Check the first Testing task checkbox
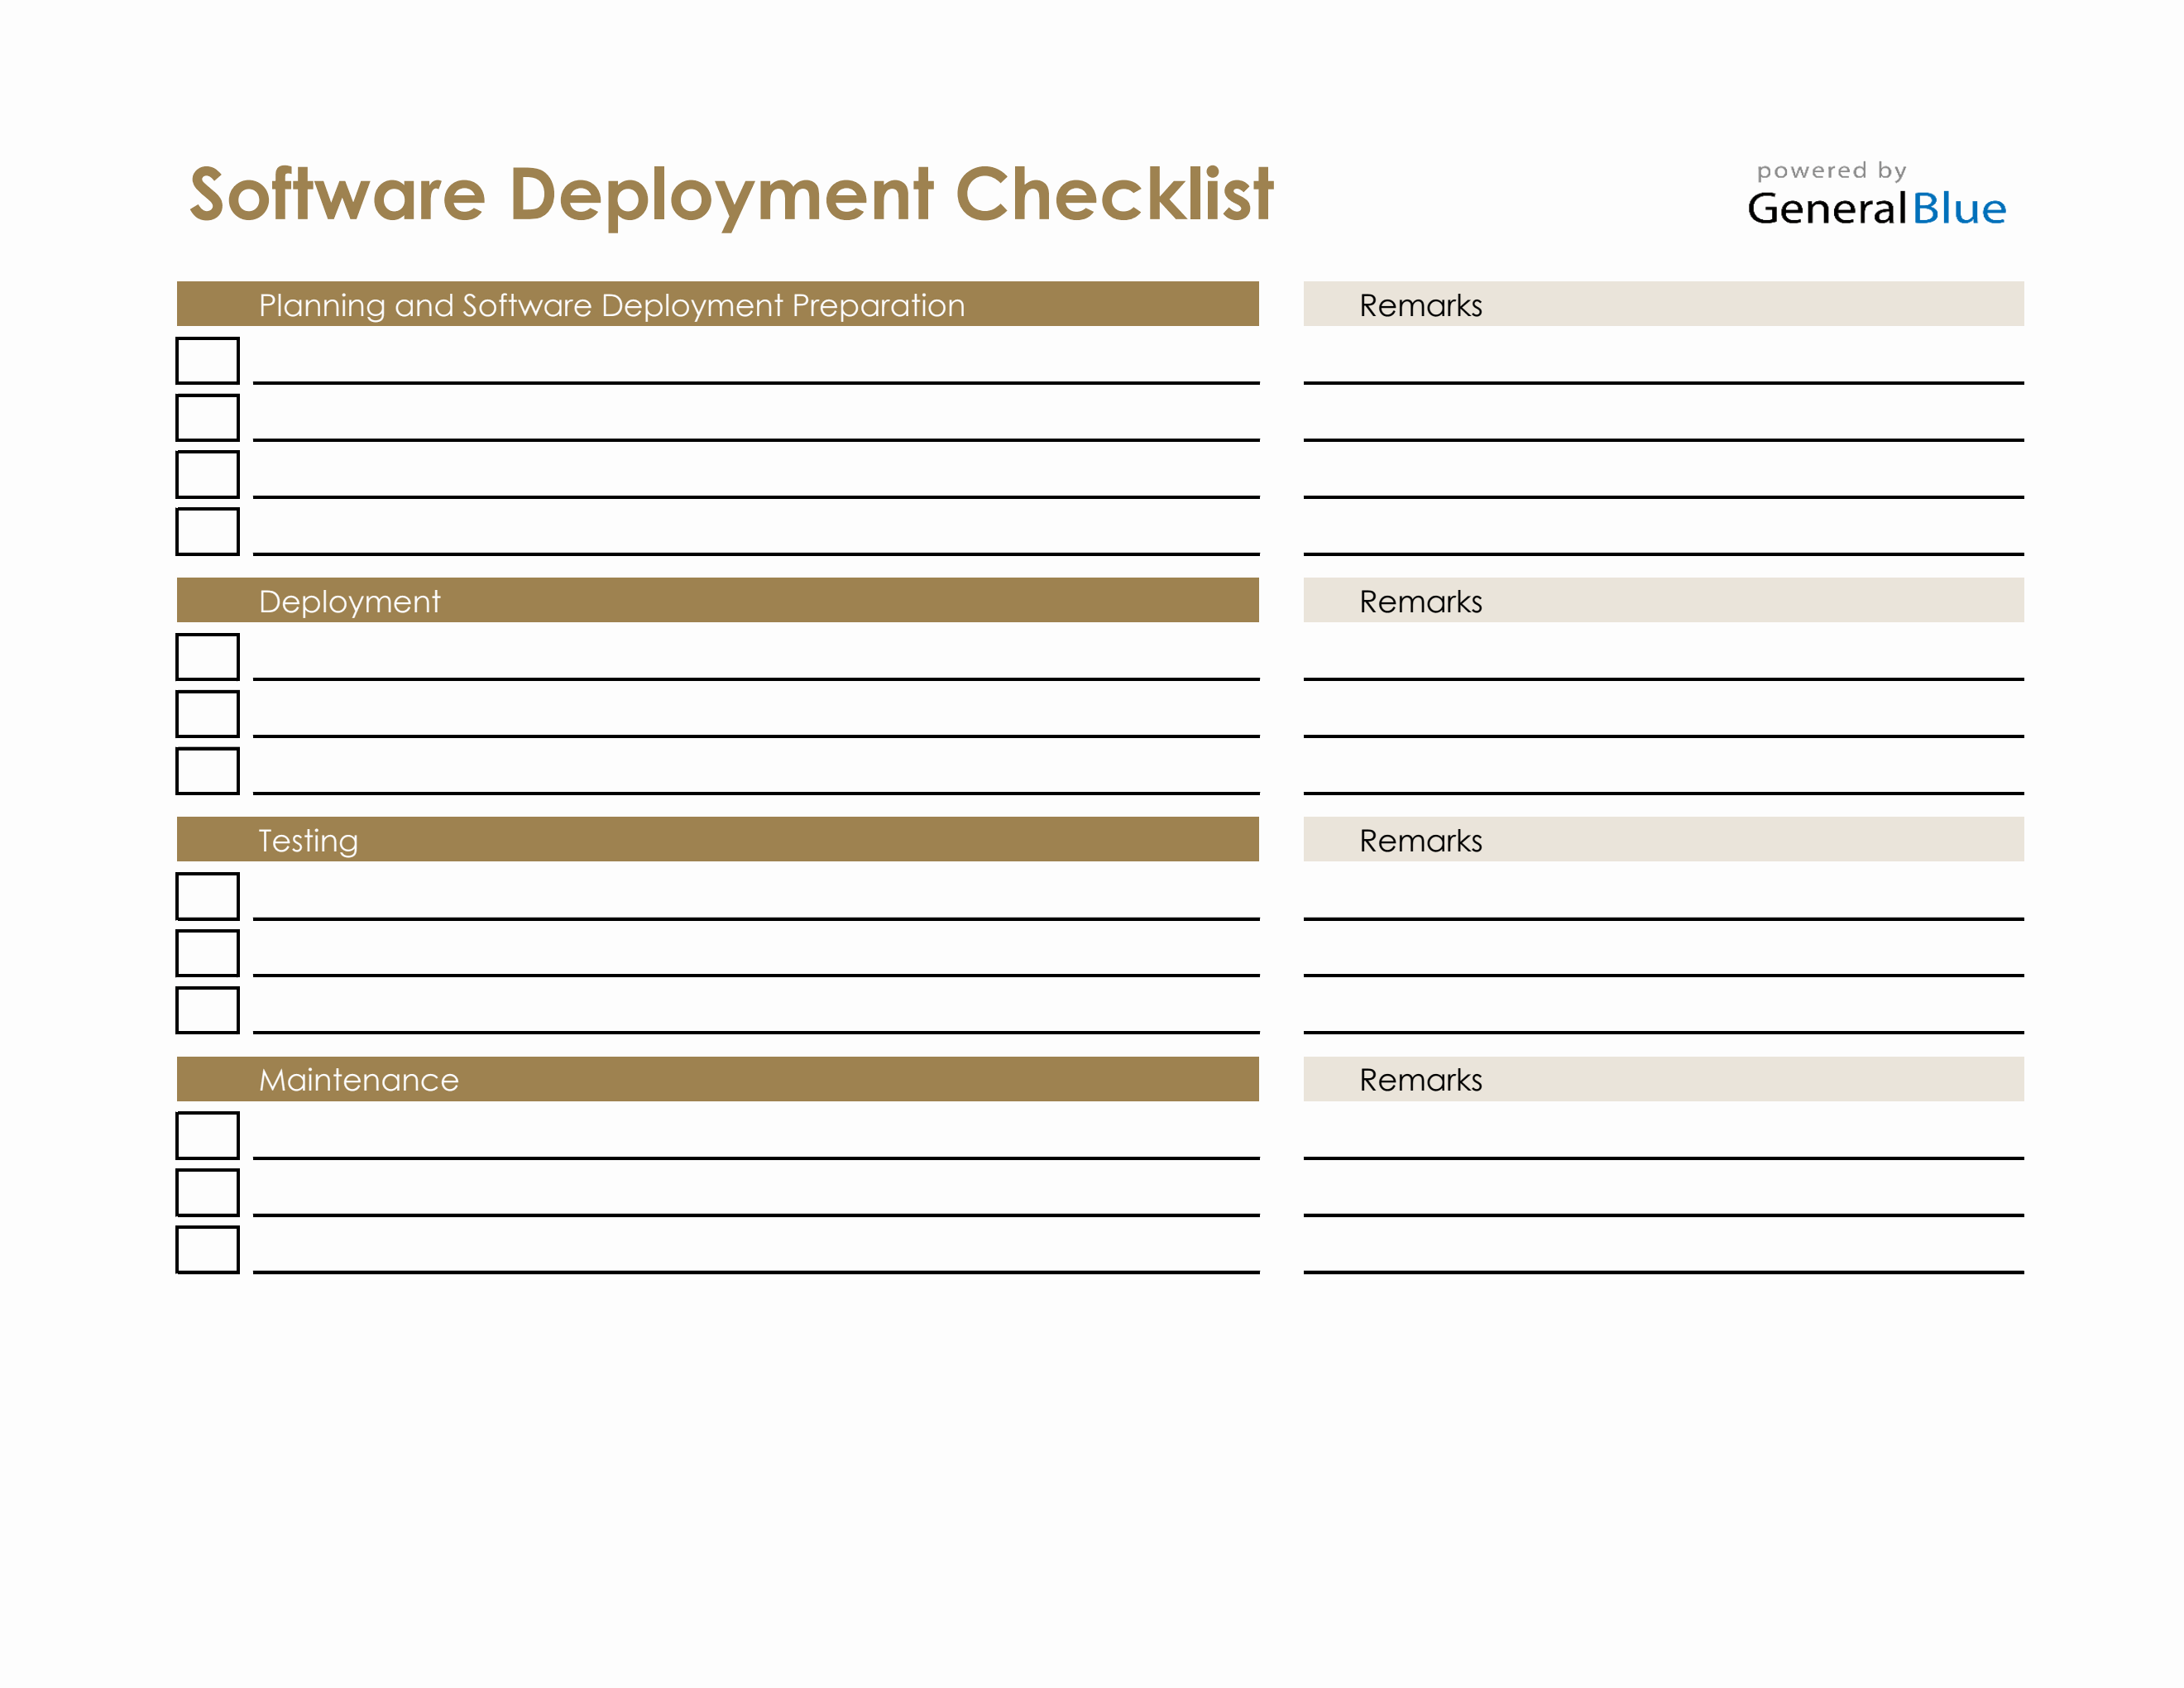The width and height of the screenshot is (2184, 1688). click(x=207, y=897)
